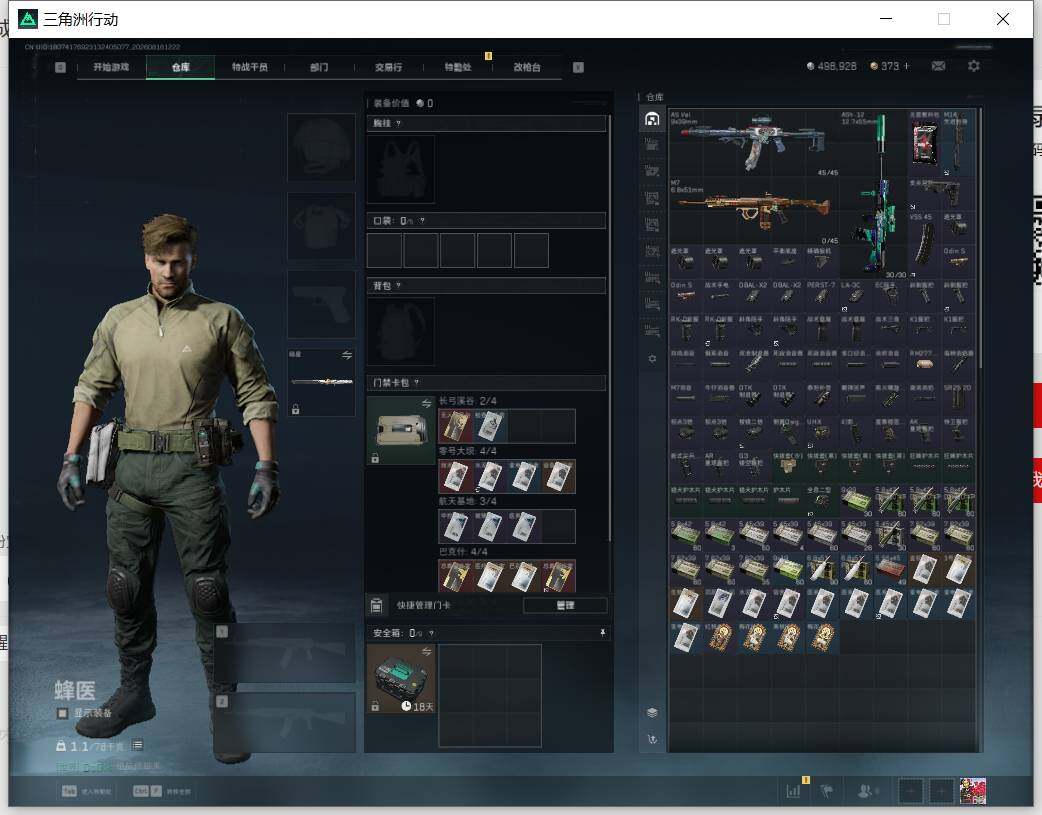Select the LA-3C item in stash
Screen dimensions: 1042x815
[x=856, y=296]
